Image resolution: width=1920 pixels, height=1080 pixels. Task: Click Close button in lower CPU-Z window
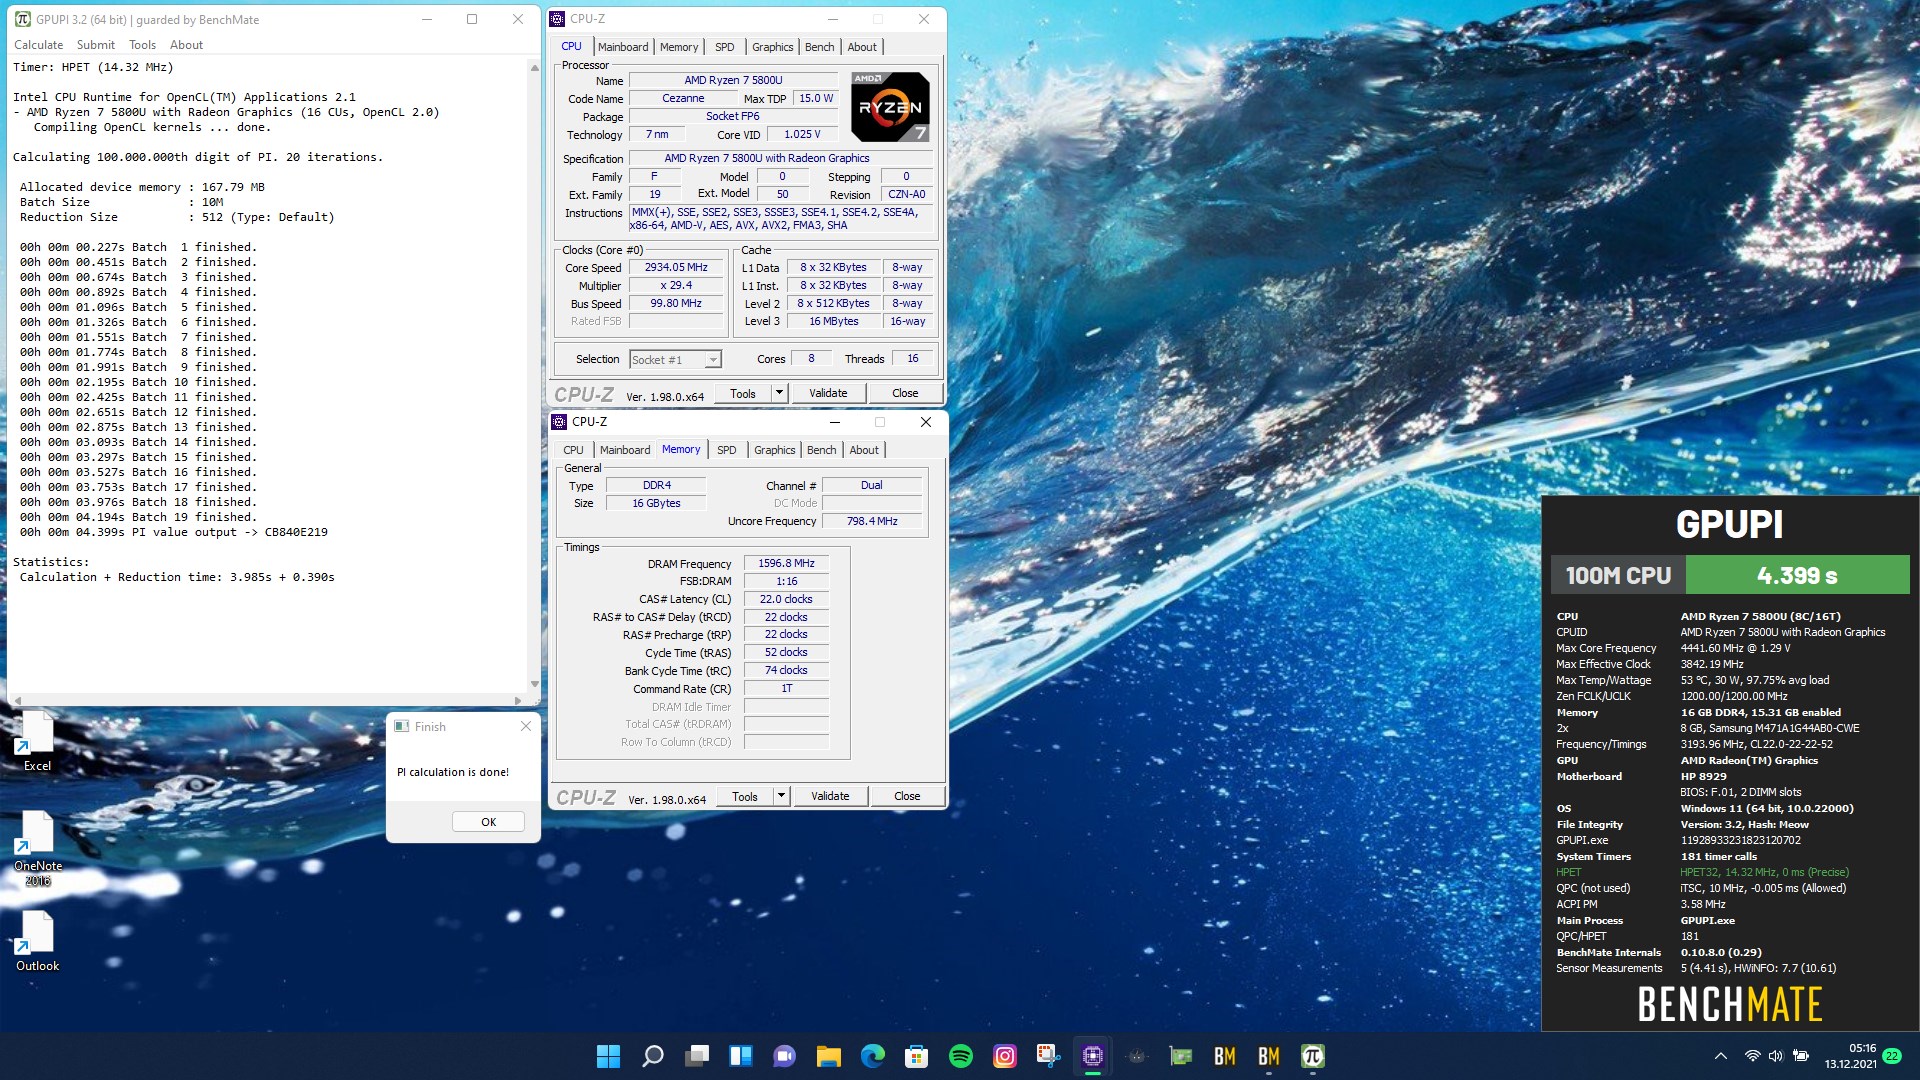[907, 796]
